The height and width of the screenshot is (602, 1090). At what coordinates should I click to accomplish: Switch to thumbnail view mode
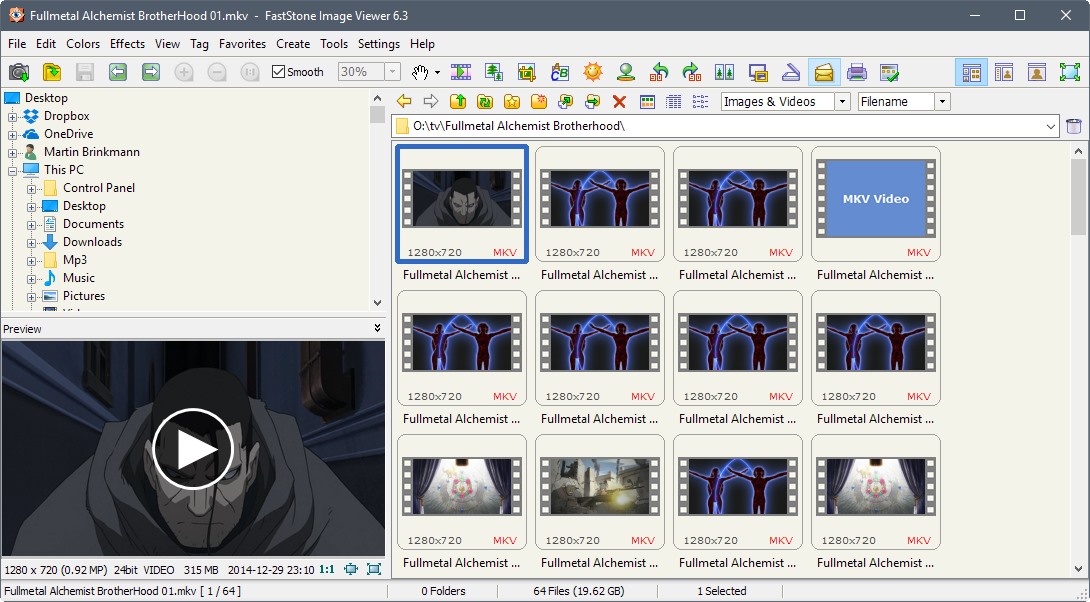(647, 101)
